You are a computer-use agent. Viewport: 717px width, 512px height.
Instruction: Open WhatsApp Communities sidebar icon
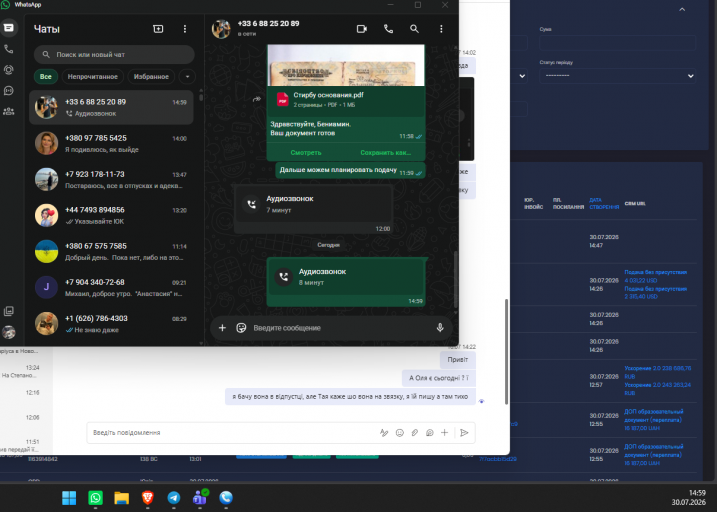coord(9,111)
